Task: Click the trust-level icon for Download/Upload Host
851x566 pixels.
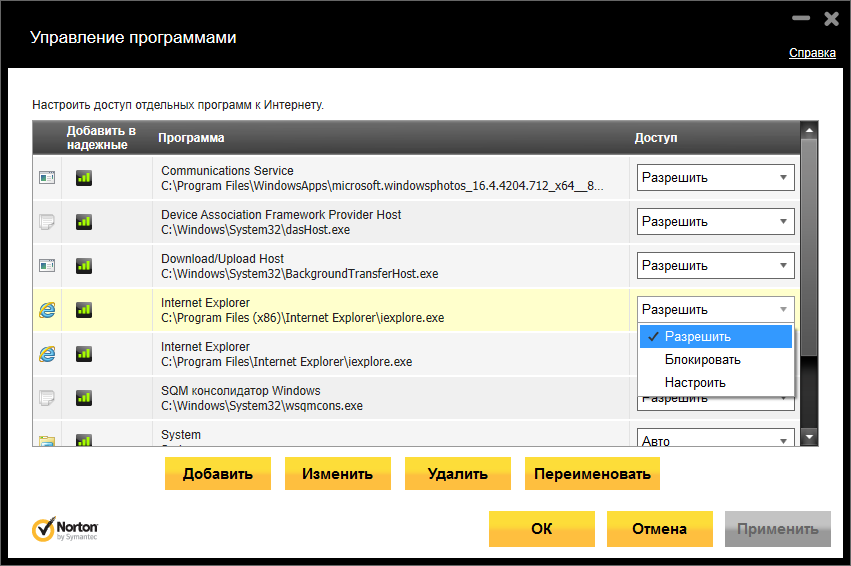Action: coord(84,265)
